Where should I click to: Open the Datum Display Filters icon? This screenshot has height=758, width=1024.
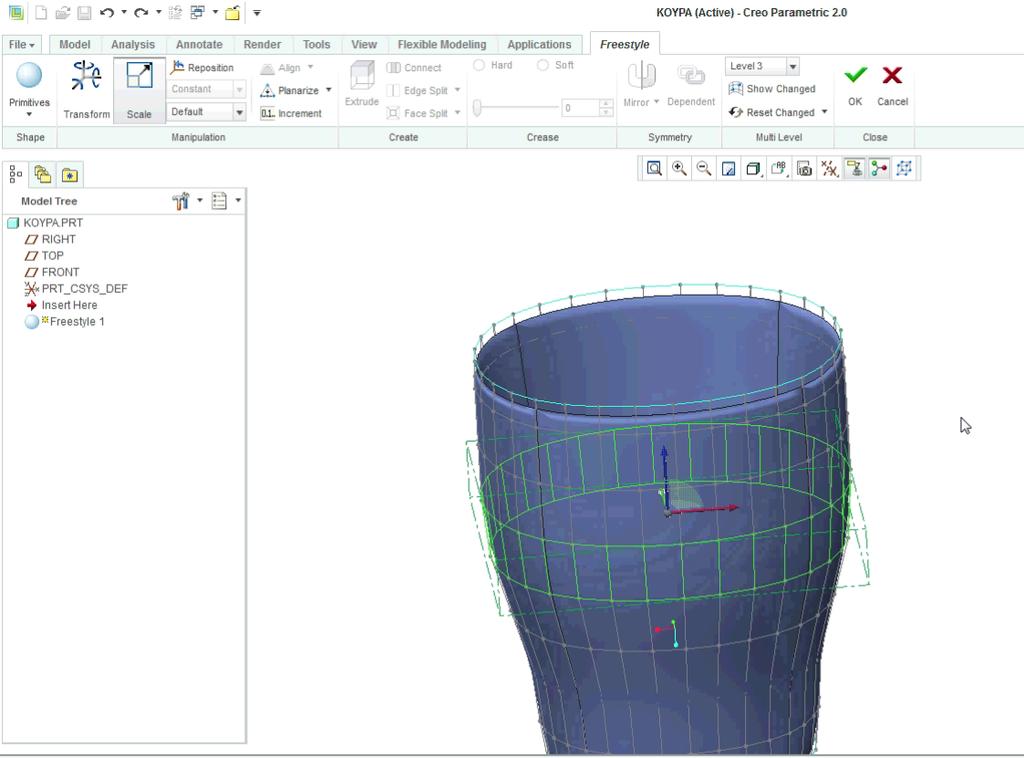[829, 169]
